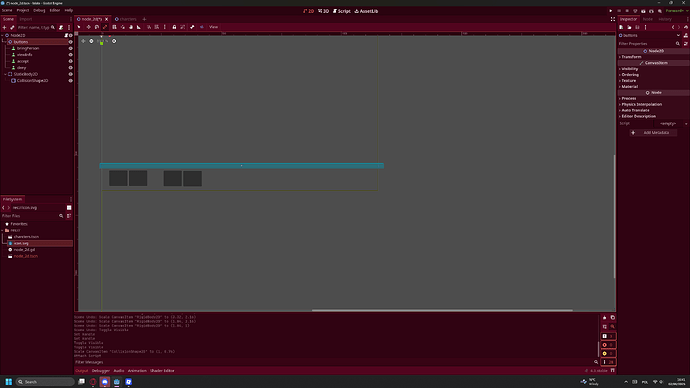The image size is (690, 388).
Task: Click the lock selected node icon
Action: (174, 27)
